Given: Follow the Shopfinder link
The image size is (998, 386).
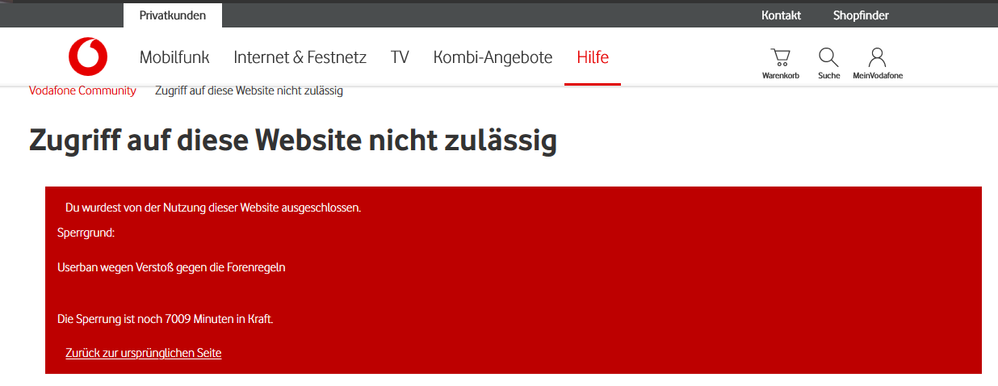Looking at the screenshot, I should pos(861,15).
